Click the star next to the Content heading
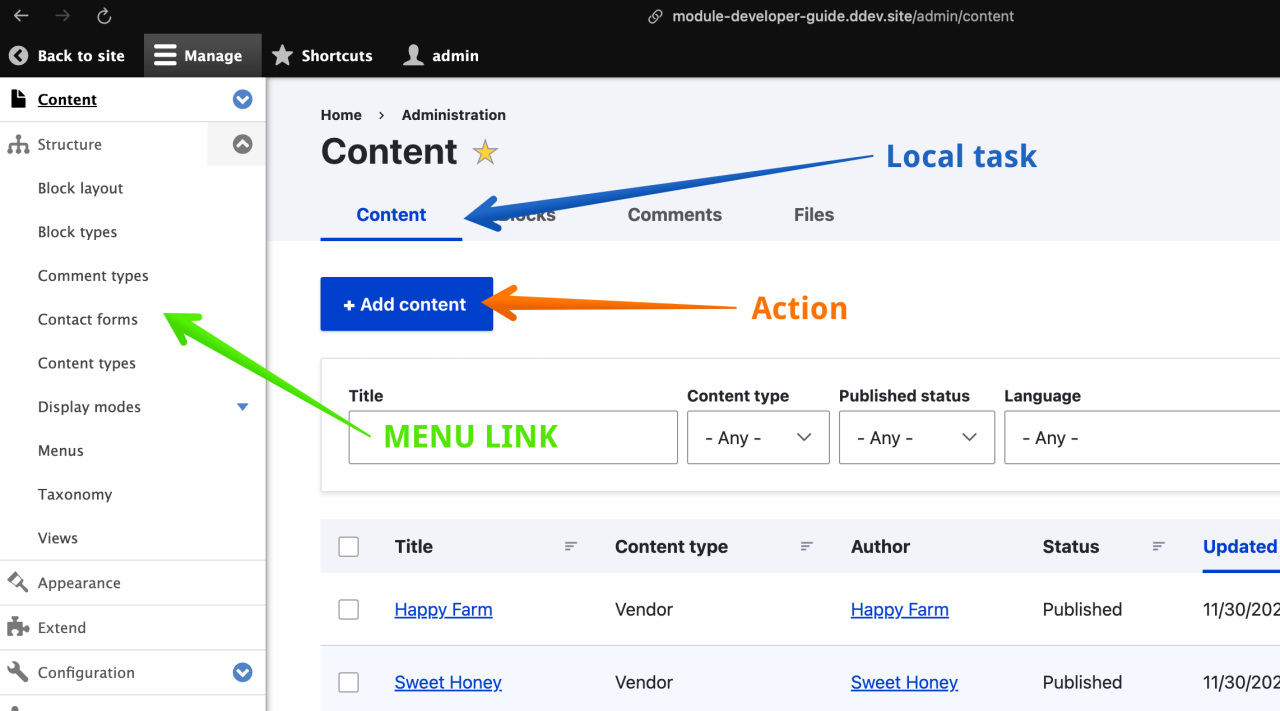Viewport: 1280px width, 711px height. click(x=484, y=152)
